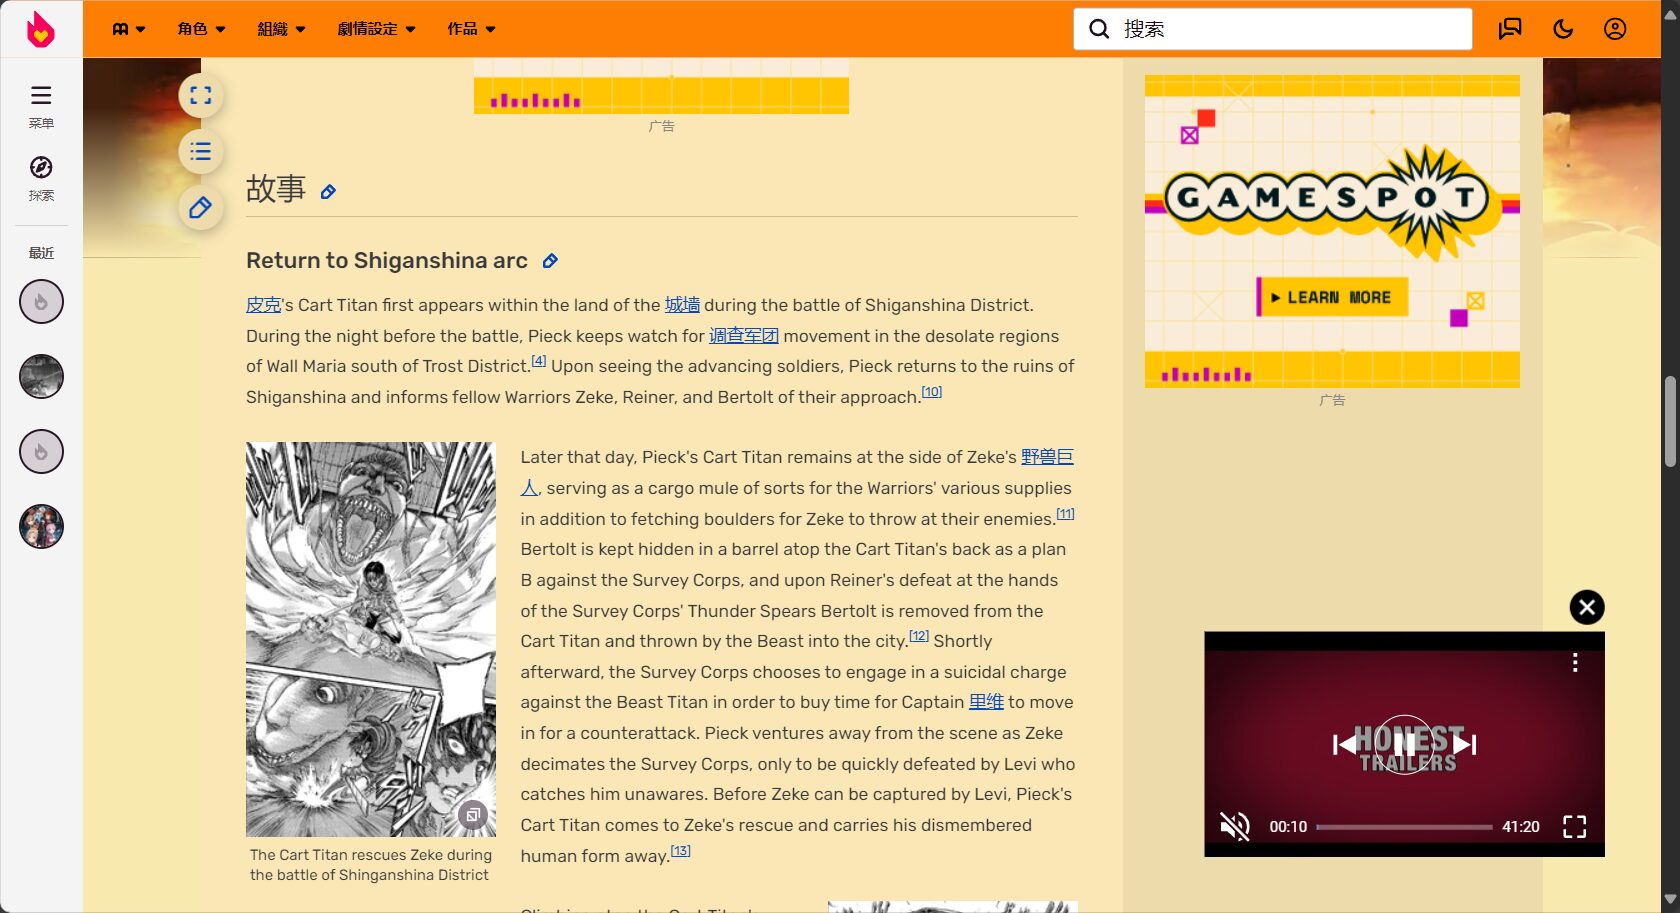Toggle dark mode with the moon icon
The height and width of the screenshot is (913, 1680).
(1563, 29)
